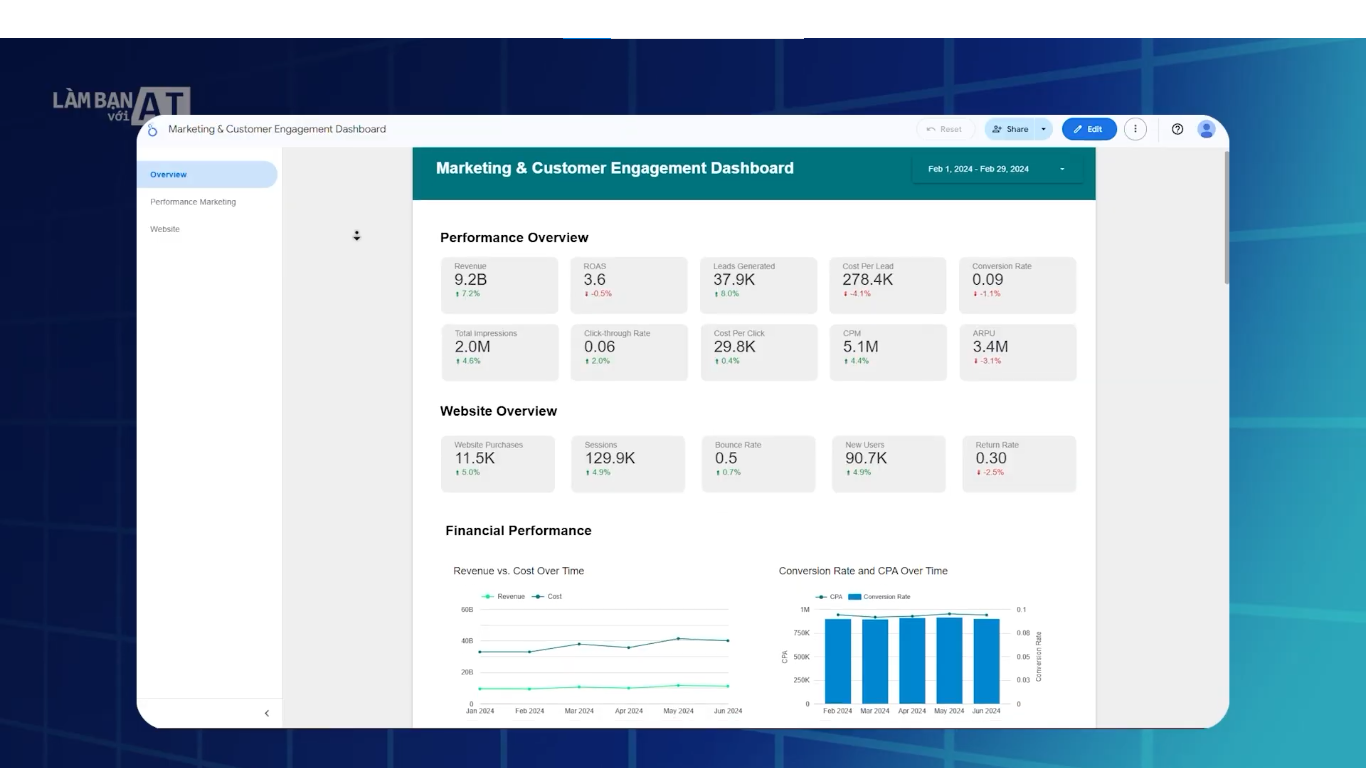
Task: Click the Share button
Action: 1010,129
